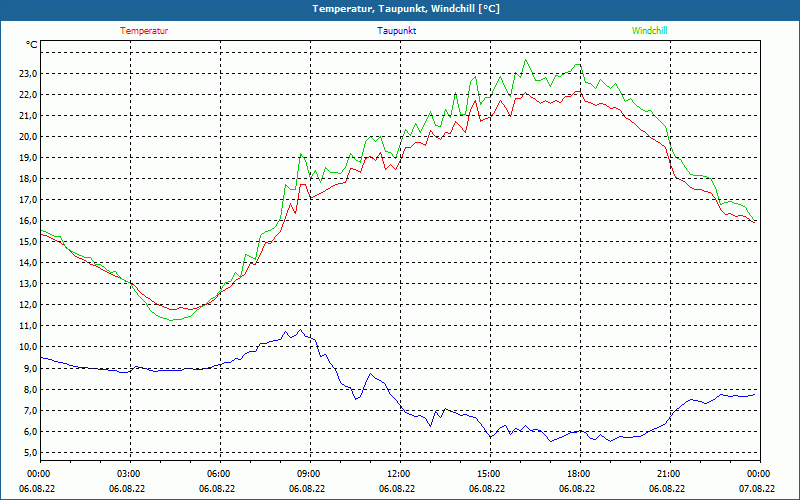
Task: Click the red Temperatur legend label
Action: (x=144, y=31)
